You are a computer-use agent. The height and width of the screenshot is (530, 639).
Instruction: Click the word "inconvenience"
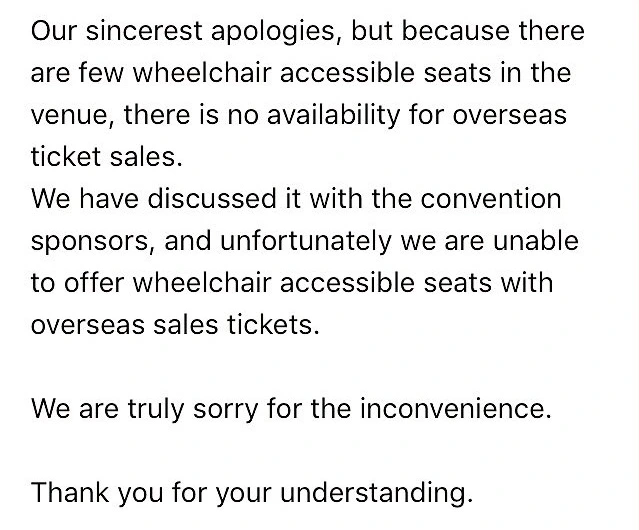click(x=455, y=410)
